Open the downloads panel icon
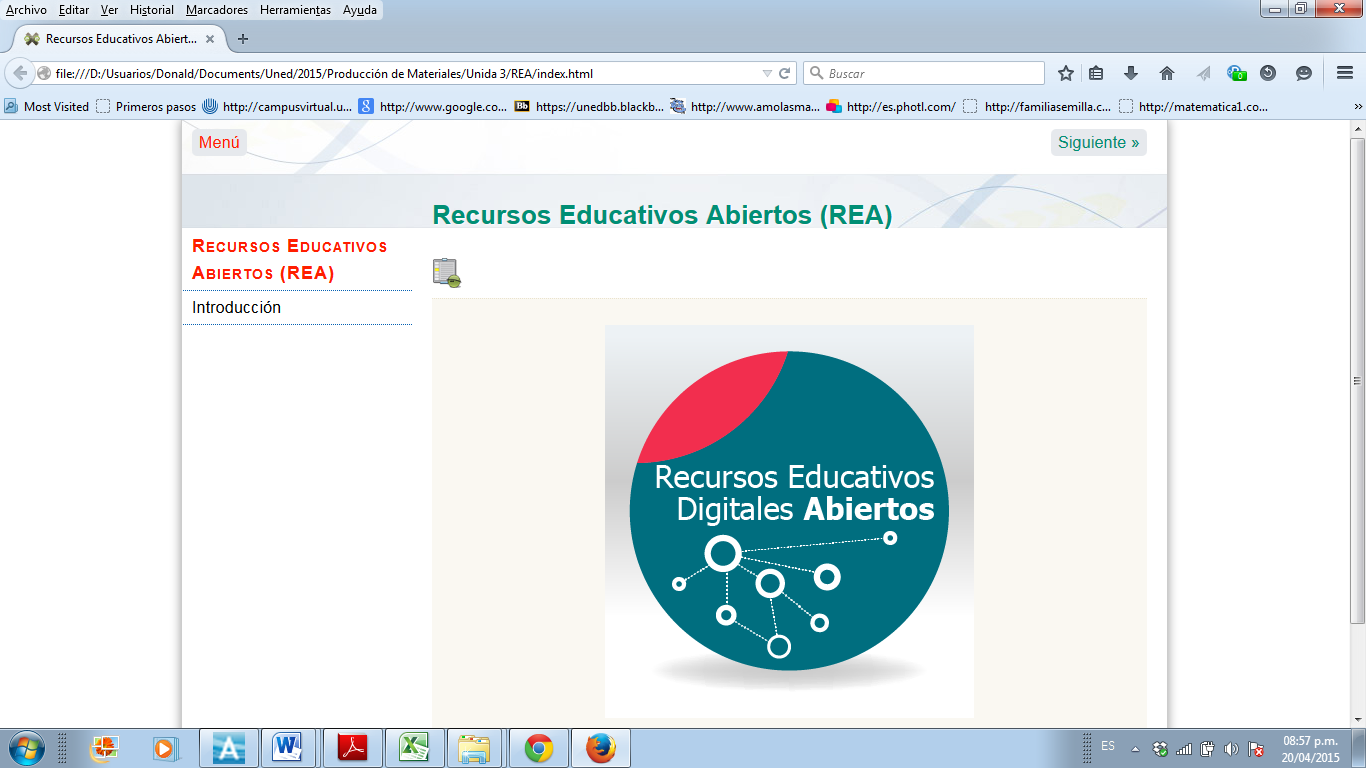Image resolution: width=1366 pixels, height=768 pixels. (1130, 73)
